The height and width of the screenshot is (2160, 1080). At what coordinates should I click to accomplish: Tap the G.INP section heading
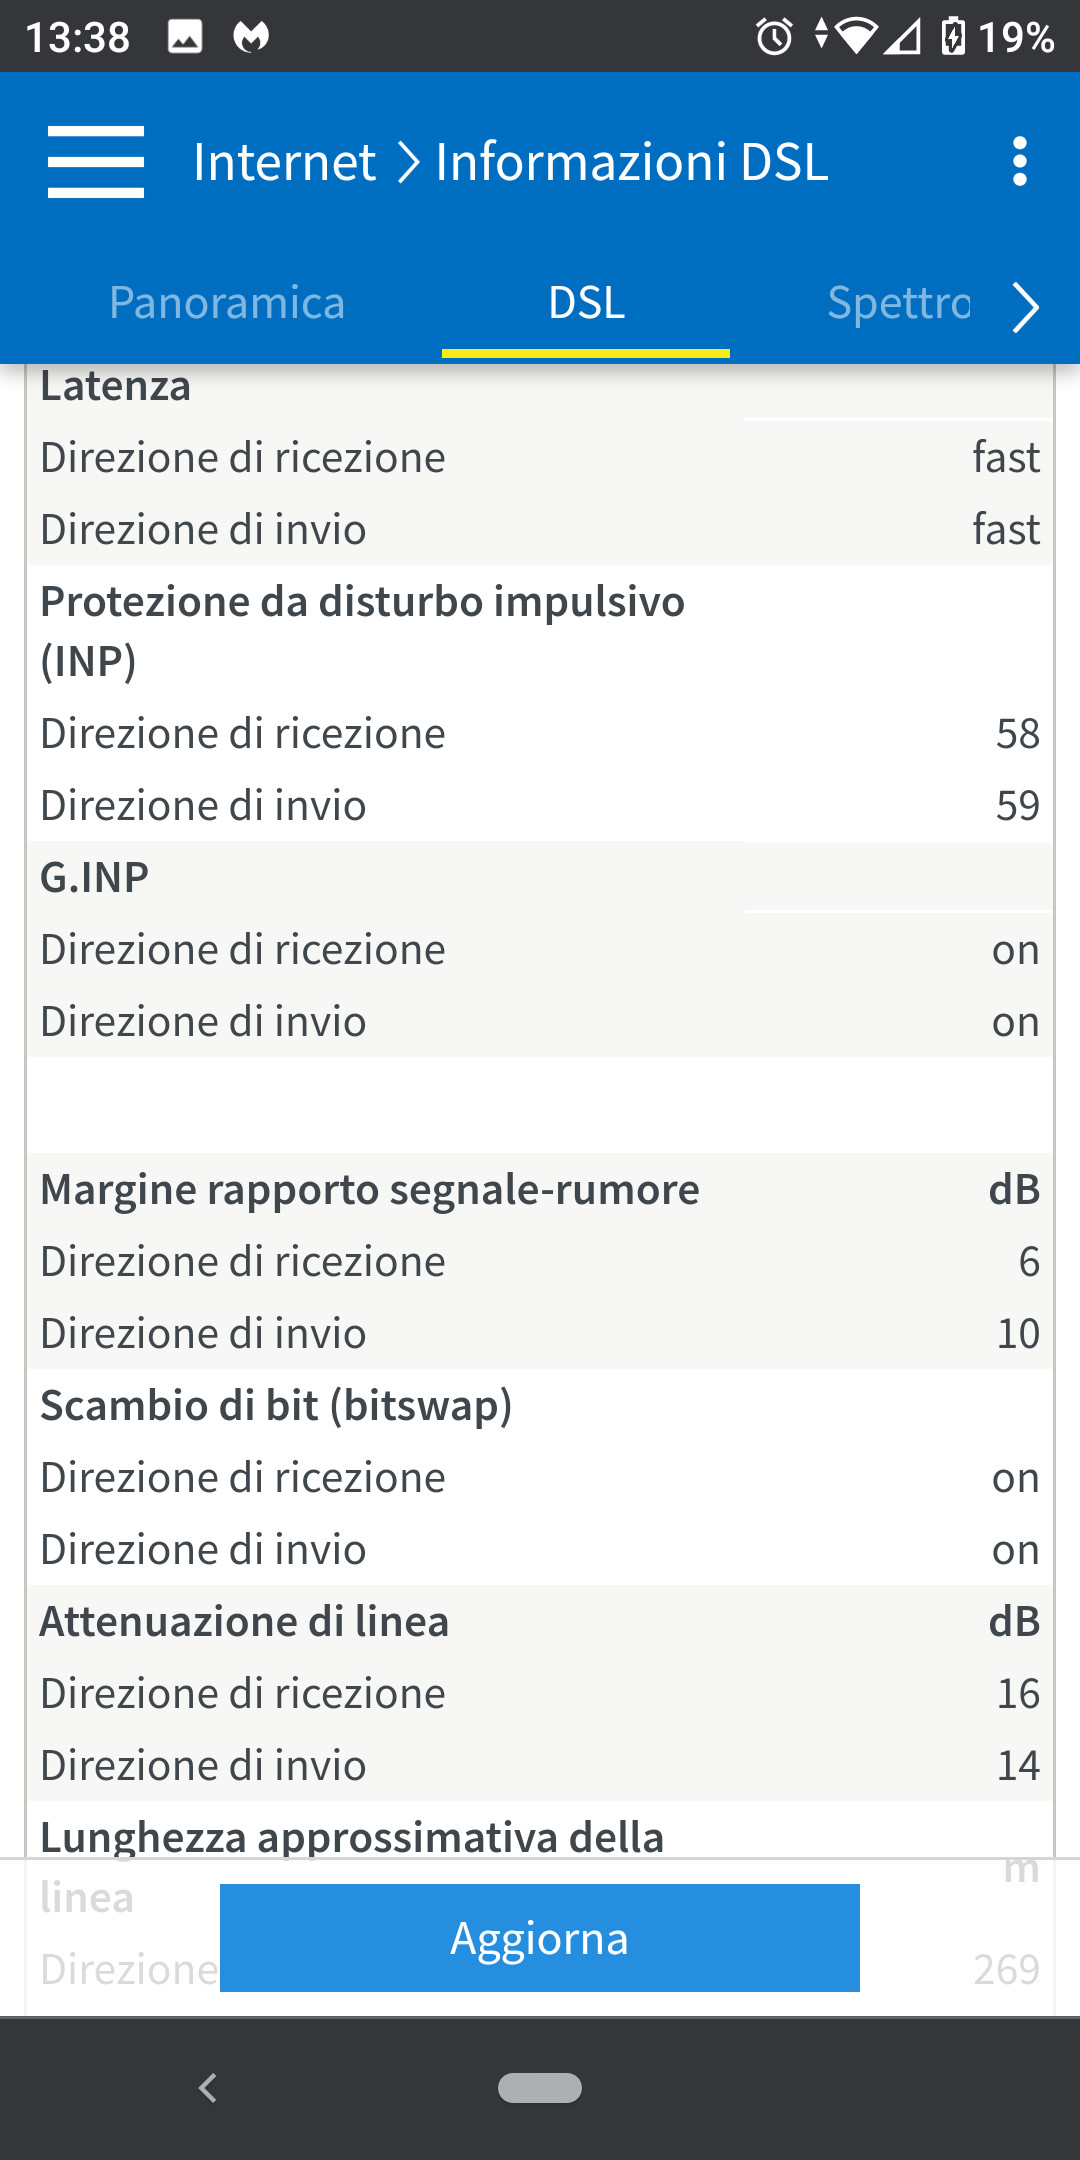coord(95,877)
